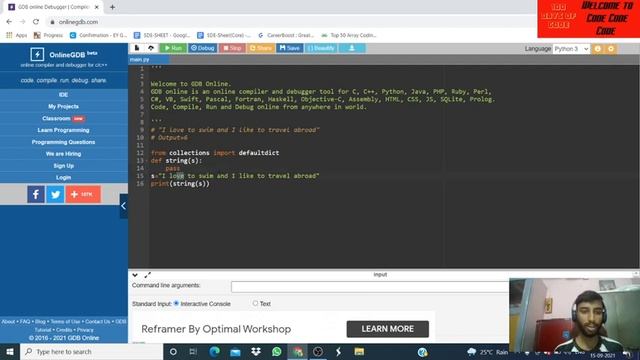Click the LEARN MORE ad button

(x=388, y=329)
